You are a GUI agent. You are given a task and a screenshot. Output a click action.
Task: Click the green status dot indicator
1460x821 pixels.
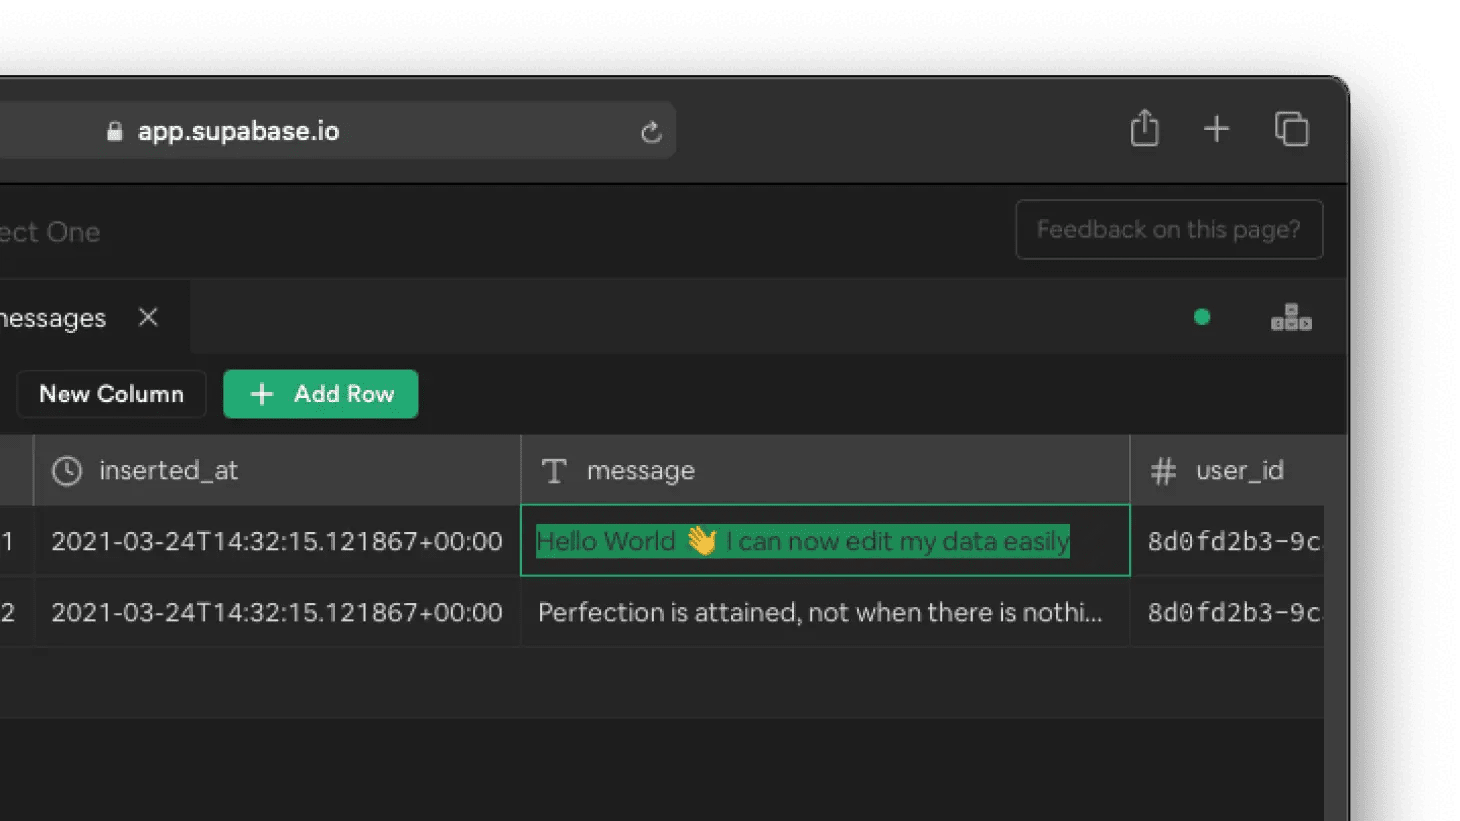(x=1202, y=317)
